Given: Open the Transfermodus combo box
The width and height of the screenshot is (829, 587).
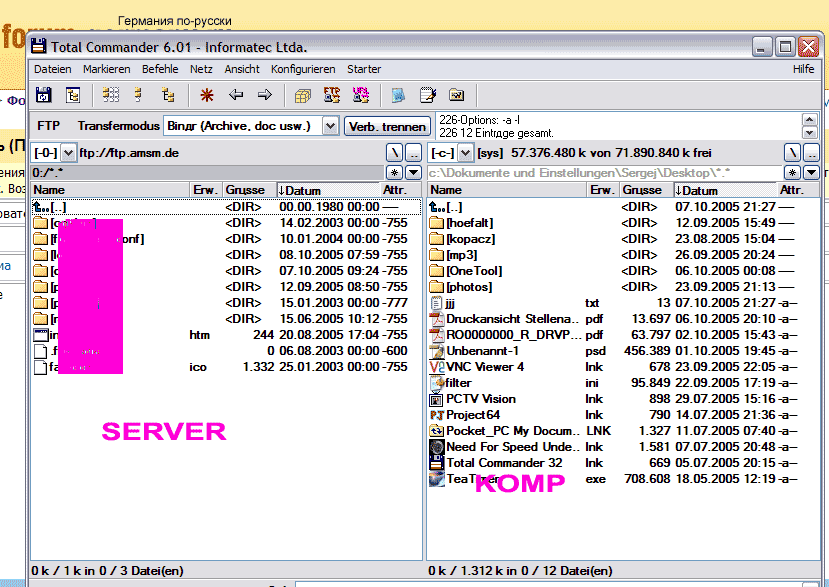Looking at the screenshot, I should pos(251,126).
